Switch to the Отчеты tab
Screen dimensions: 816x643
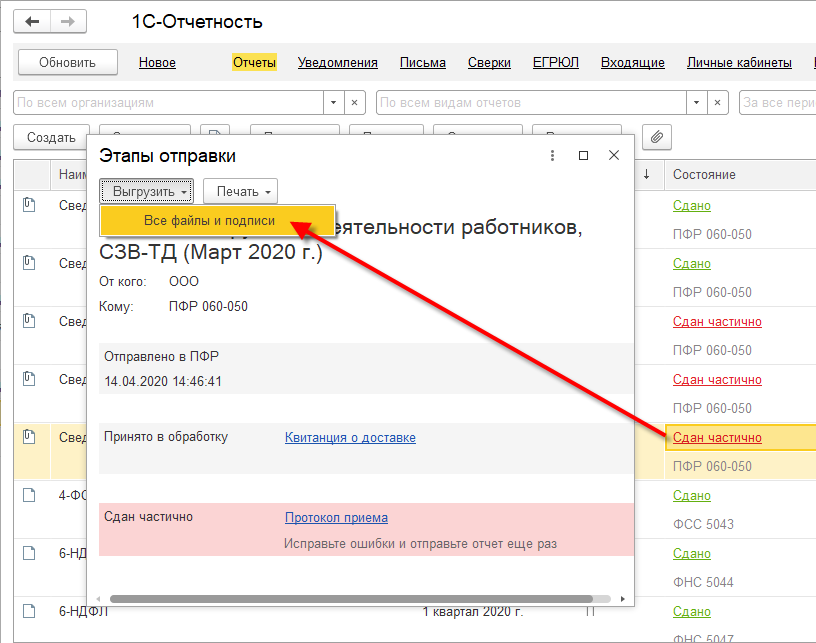click(254, 62)
